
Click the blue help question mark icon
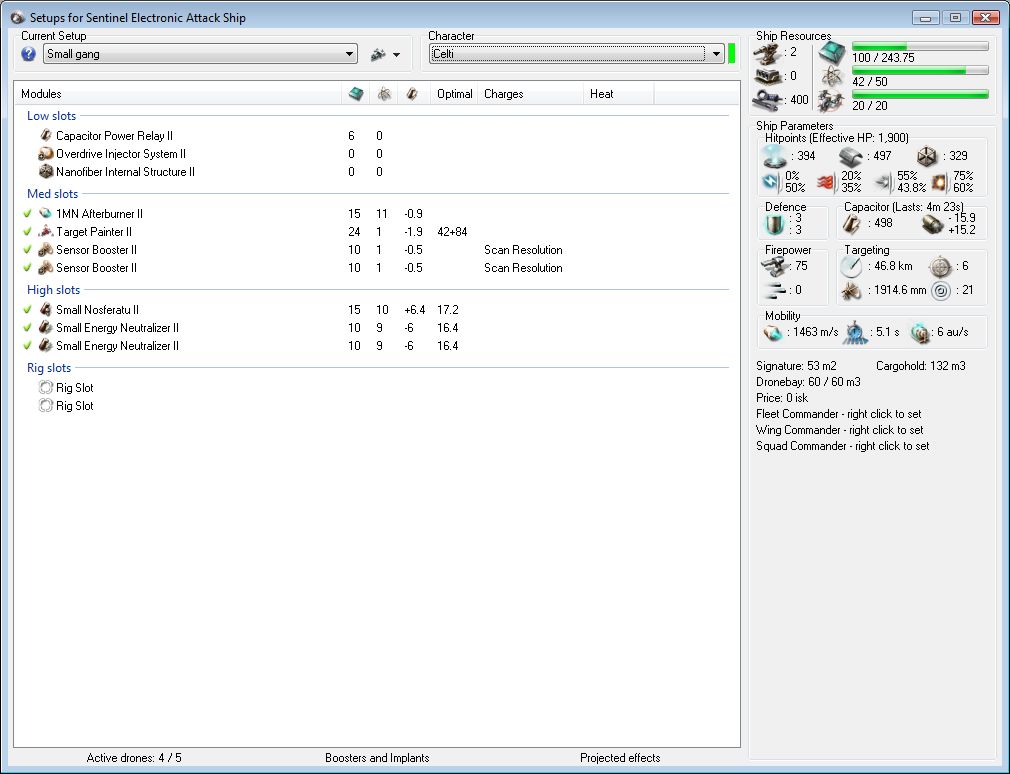28,54
